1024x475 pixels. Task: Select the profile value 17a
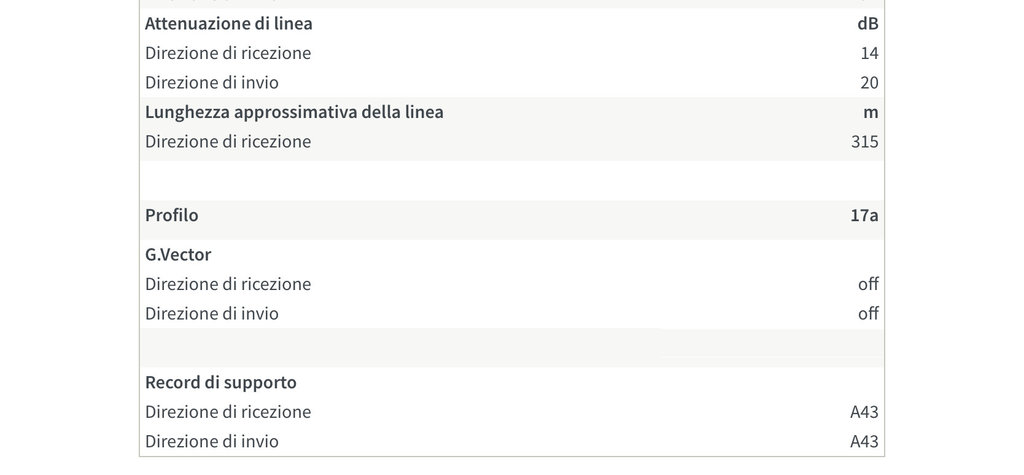tap(864, 215)
